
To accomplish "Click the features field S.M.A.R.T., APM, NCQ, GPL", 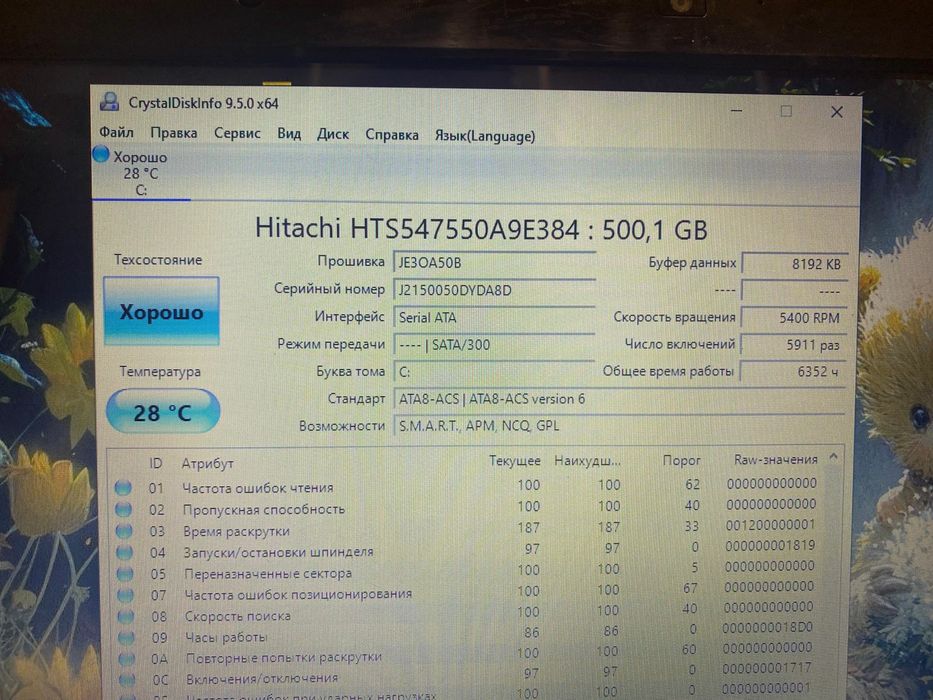I will click(x=619, y=426).
